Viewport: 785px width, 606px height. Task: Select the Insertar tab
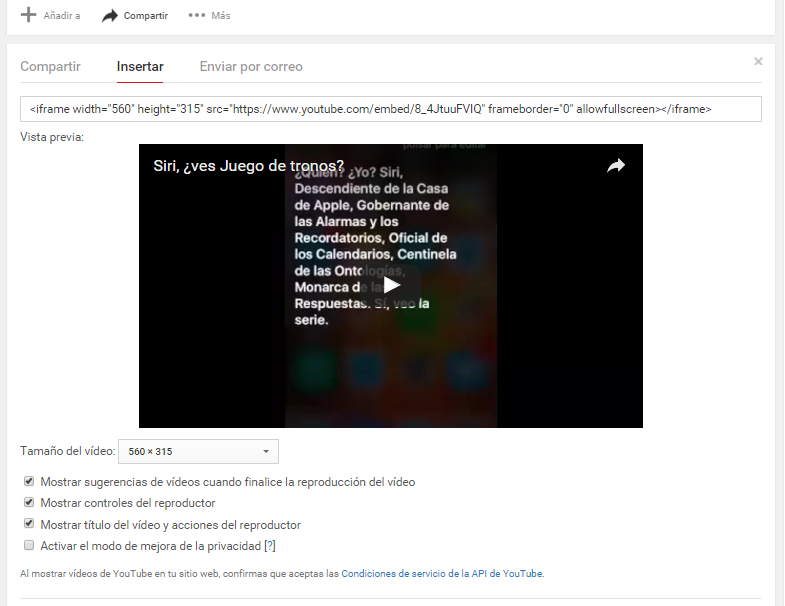(140, 67)
